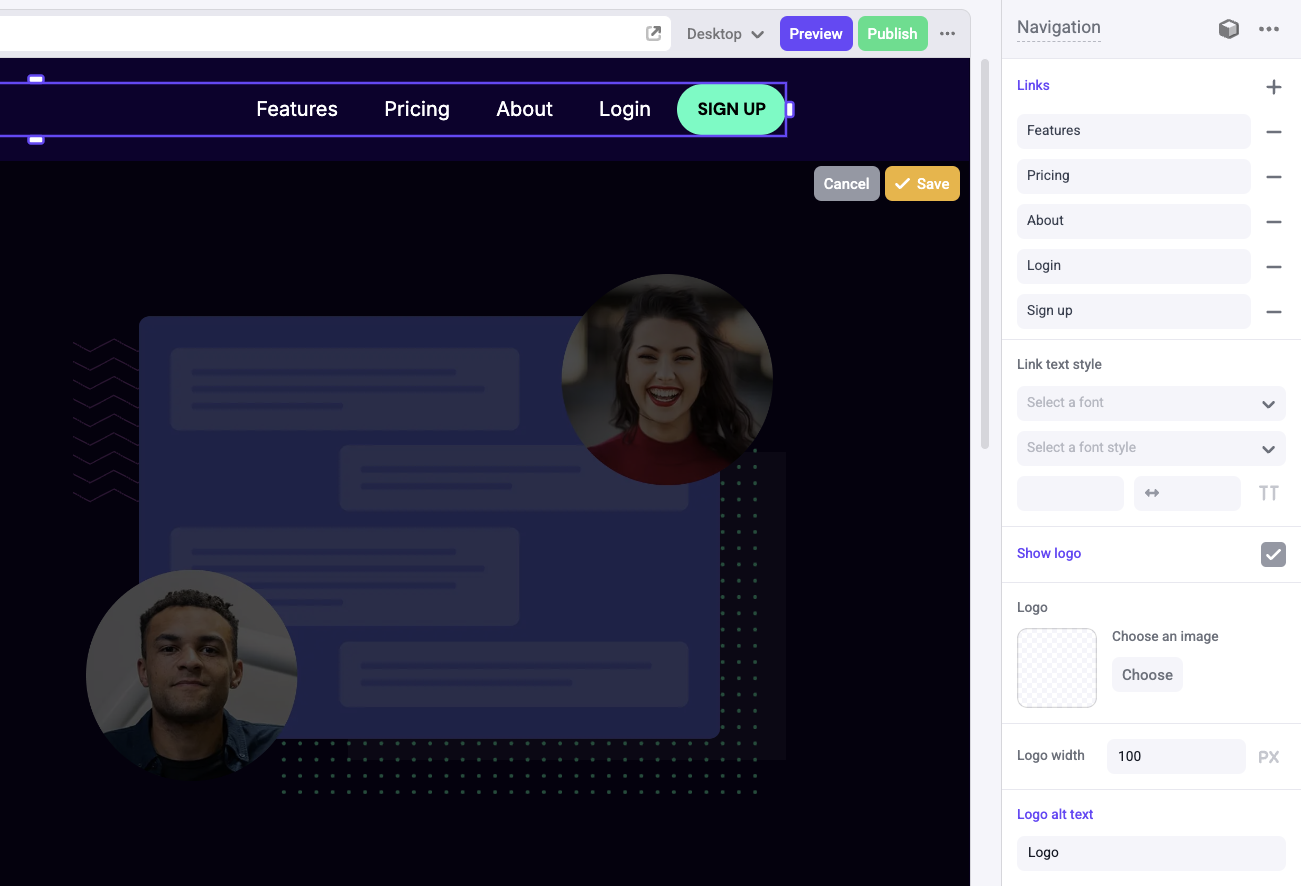Click the About item in the page navigation
1301x886 pixels.
[x=524, y=109]
